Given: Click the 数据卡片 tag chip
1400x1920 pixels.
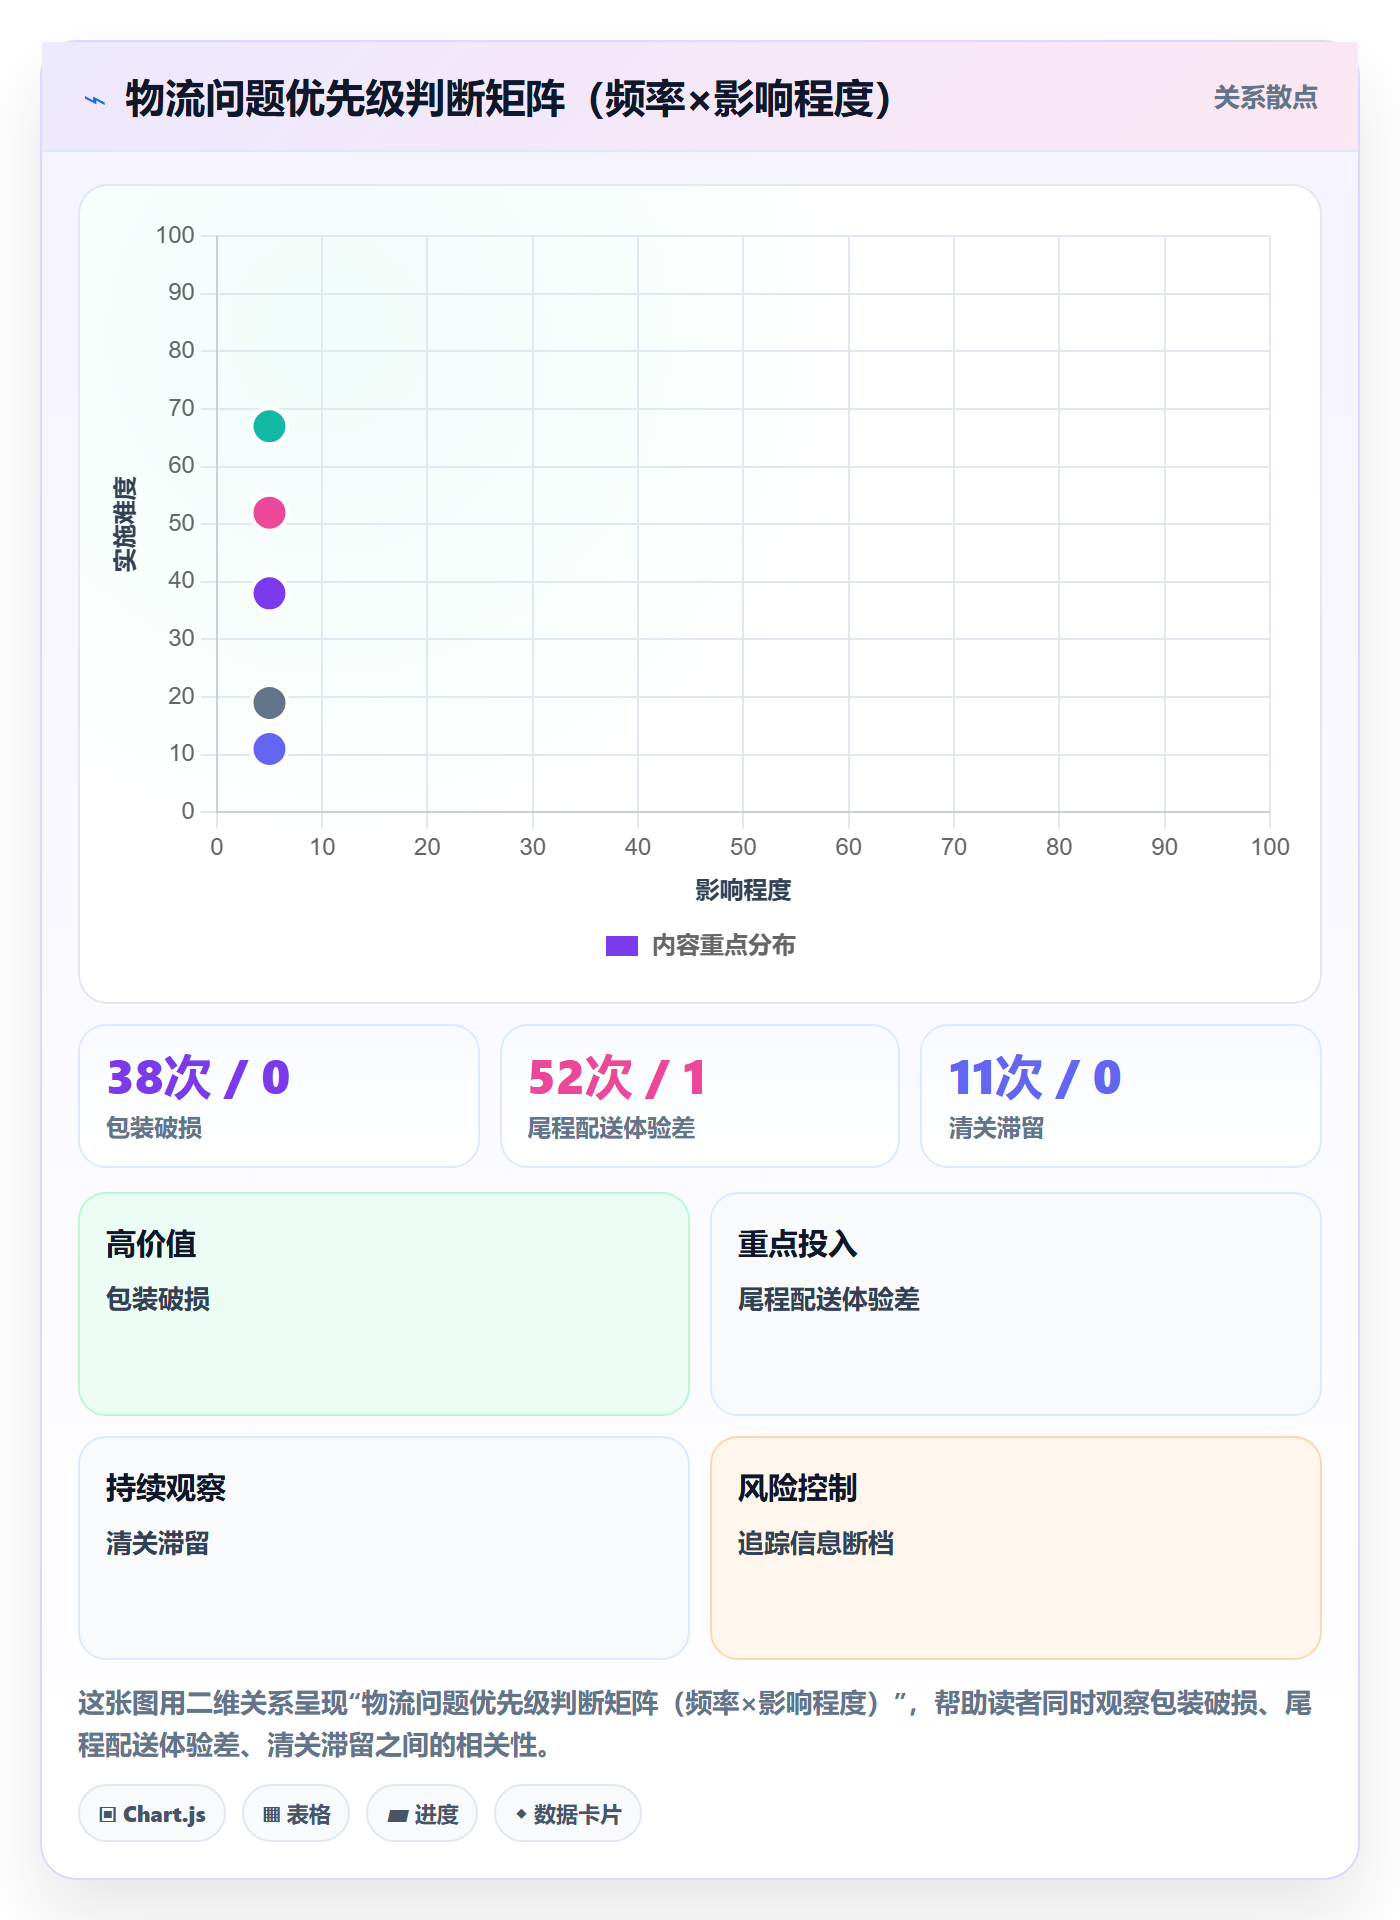Looking at the screenshot, I should tap(568, 1813).
